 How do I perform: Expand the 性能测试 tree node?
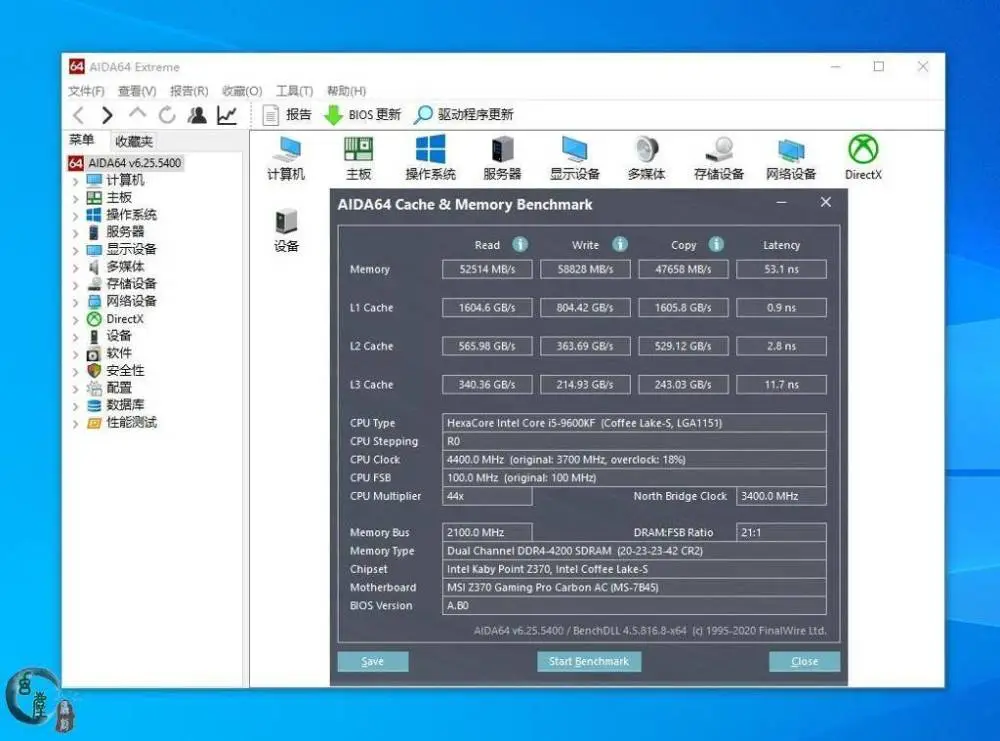75,423
